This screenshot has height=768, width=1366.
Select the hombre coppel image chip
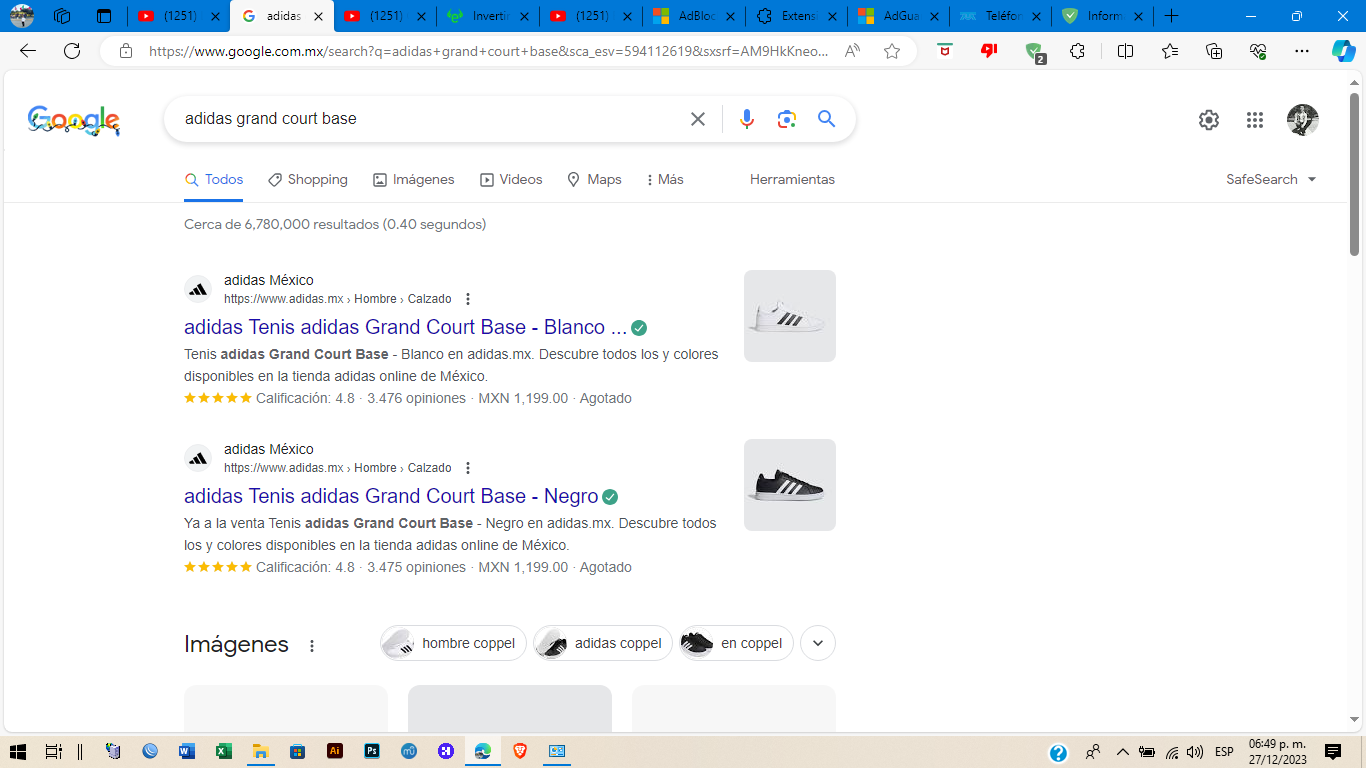(x=453, y=643)
